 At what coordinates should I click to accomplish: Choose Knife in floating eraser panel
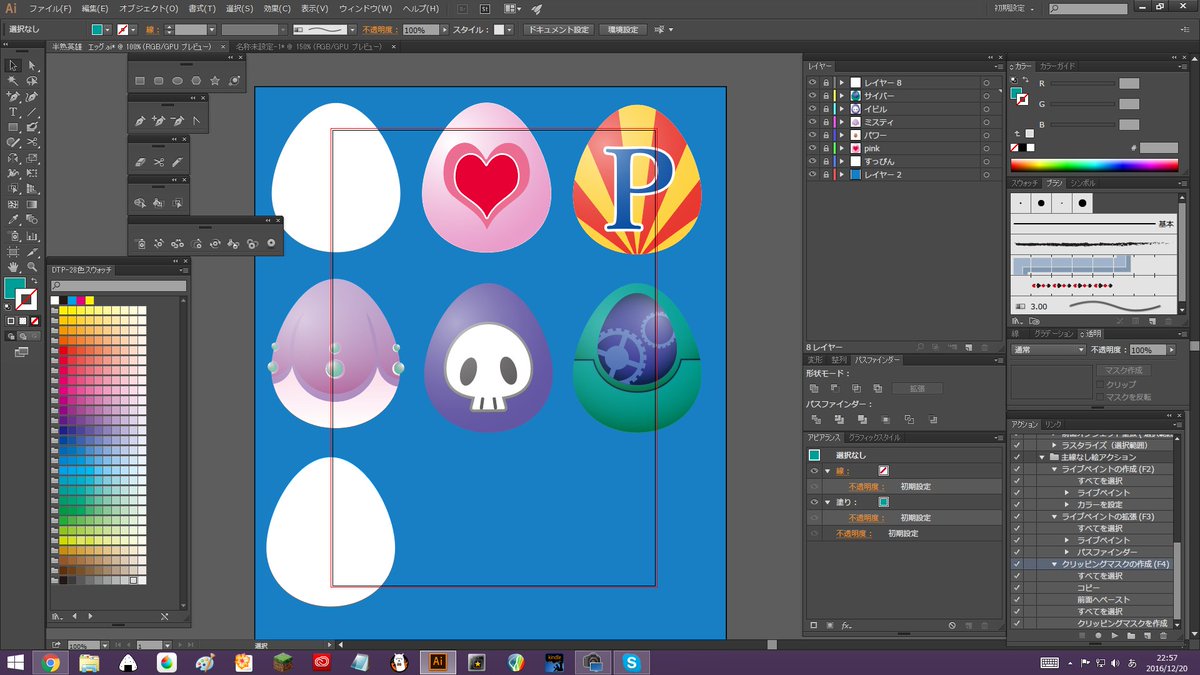[177, 161]
